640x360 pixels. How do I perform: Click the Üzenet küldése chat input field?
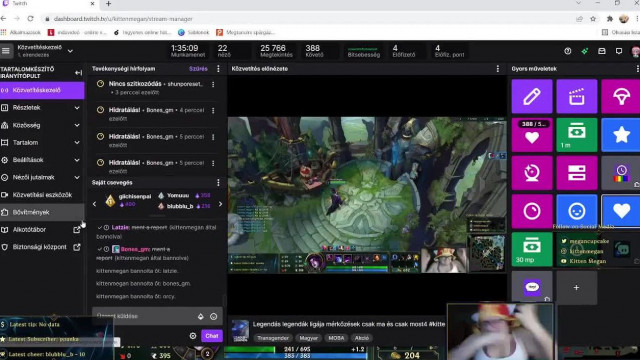click(x=157, y=316)
